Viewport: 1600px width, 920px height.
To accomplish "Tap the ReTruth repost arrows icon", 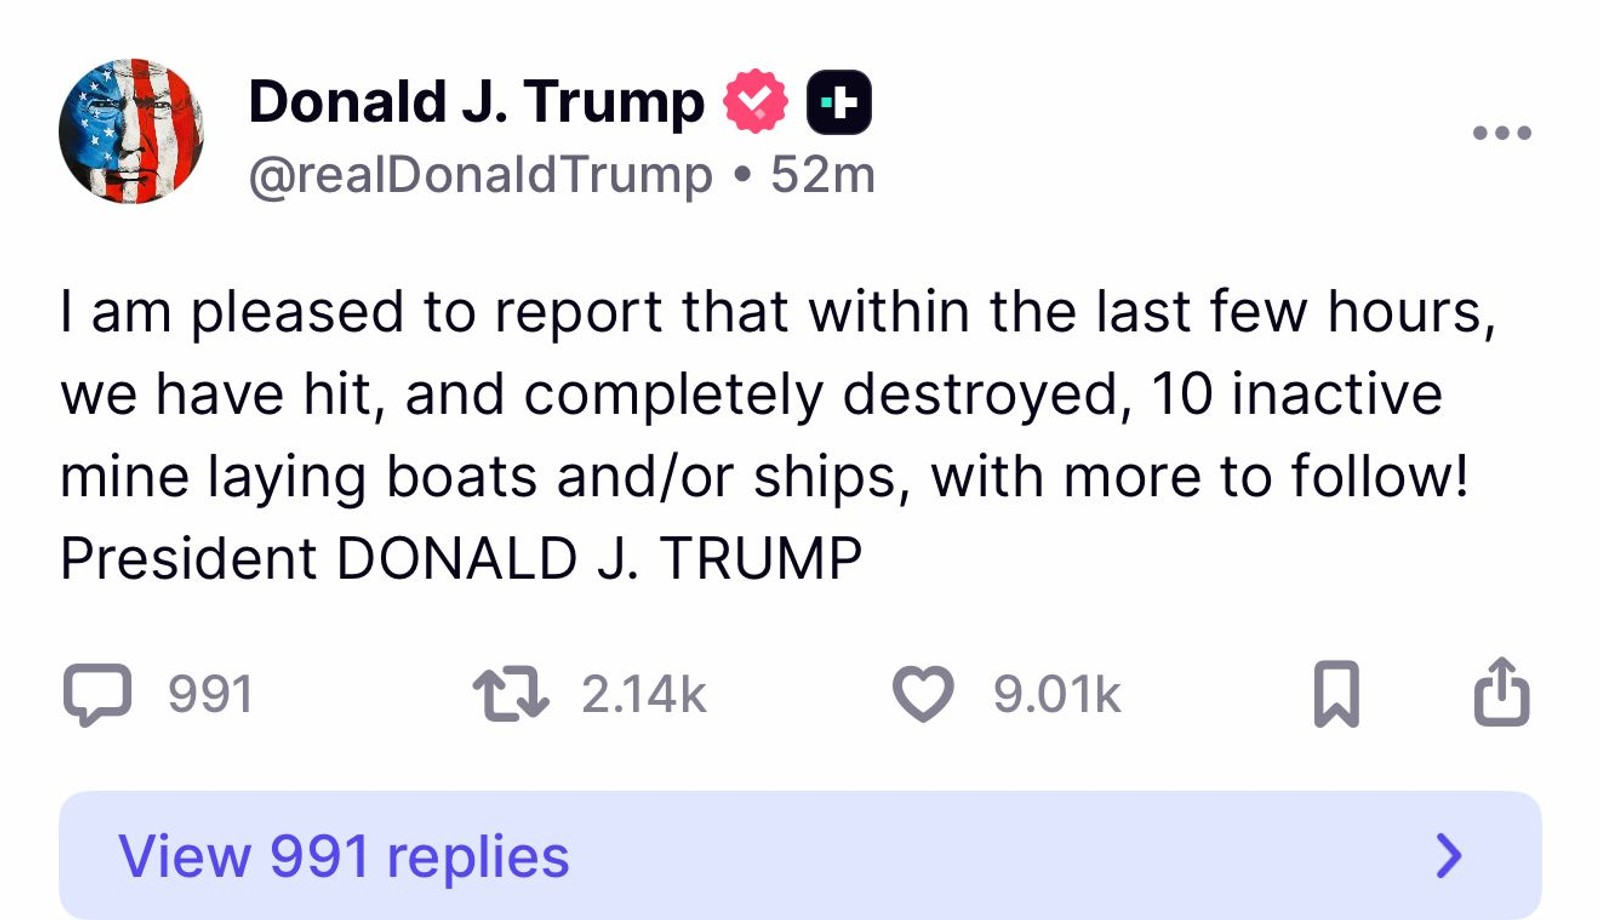I will pos(510,694).
